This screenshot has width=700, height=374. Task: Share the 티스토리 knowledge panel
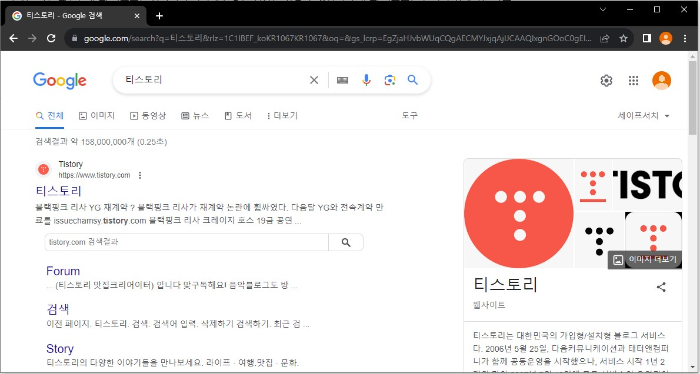point(661,287)
